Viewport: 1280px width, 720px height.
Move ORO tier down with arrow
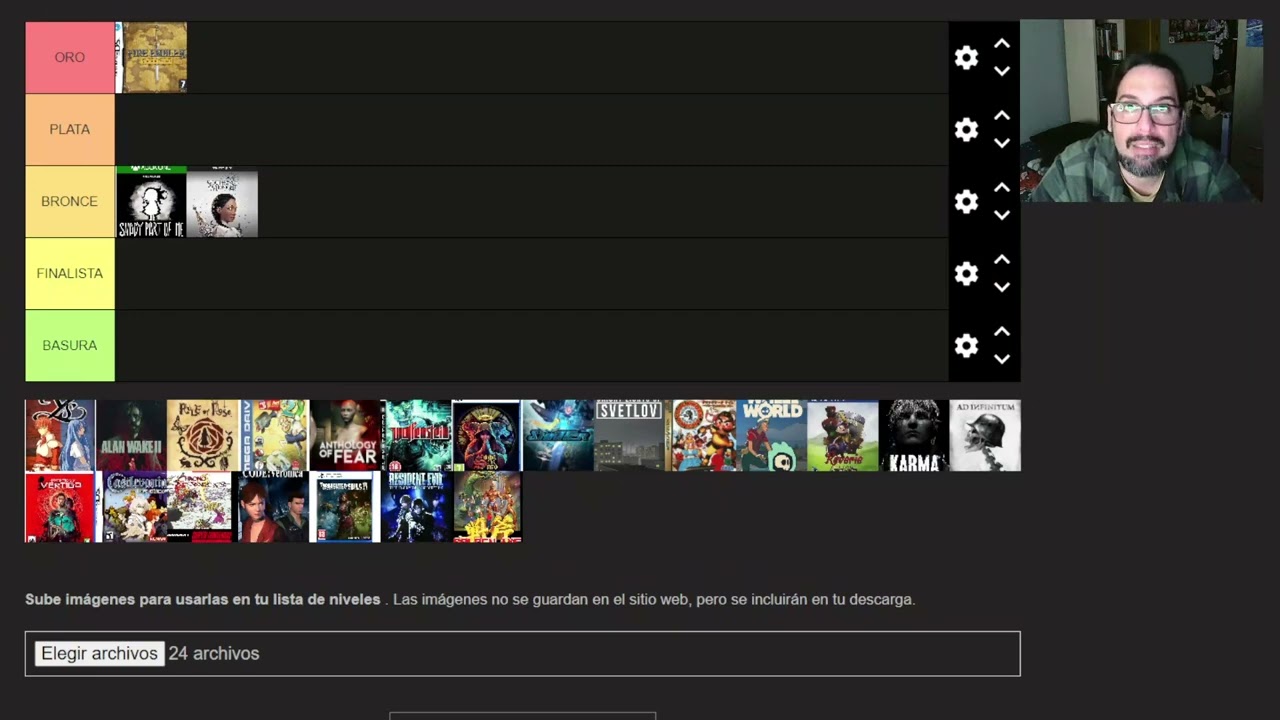[1001, 71]
